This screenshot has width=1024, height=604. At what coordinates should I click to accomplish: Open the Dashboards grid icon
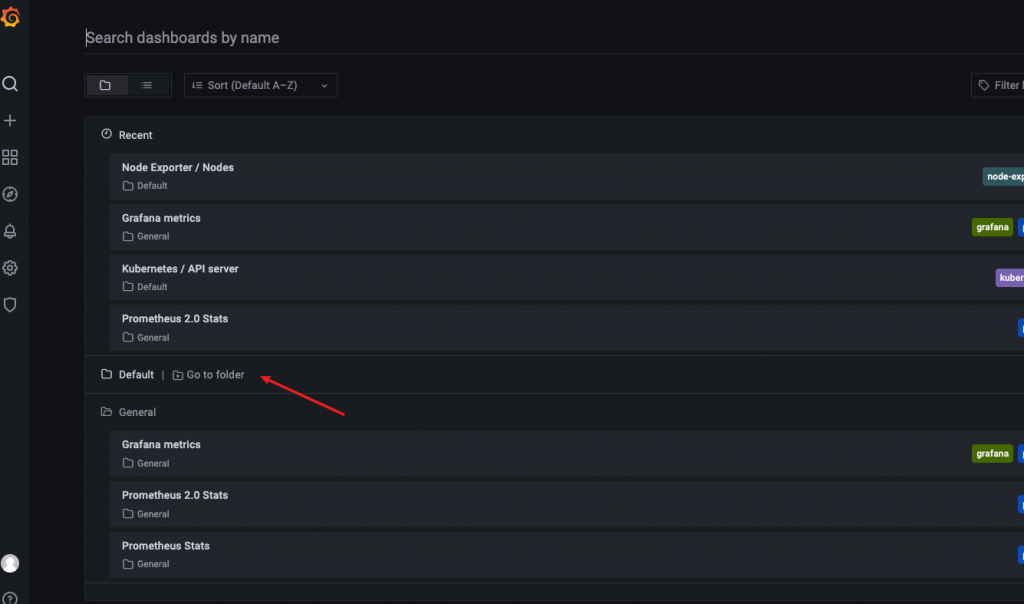click(x=10, y=157)
